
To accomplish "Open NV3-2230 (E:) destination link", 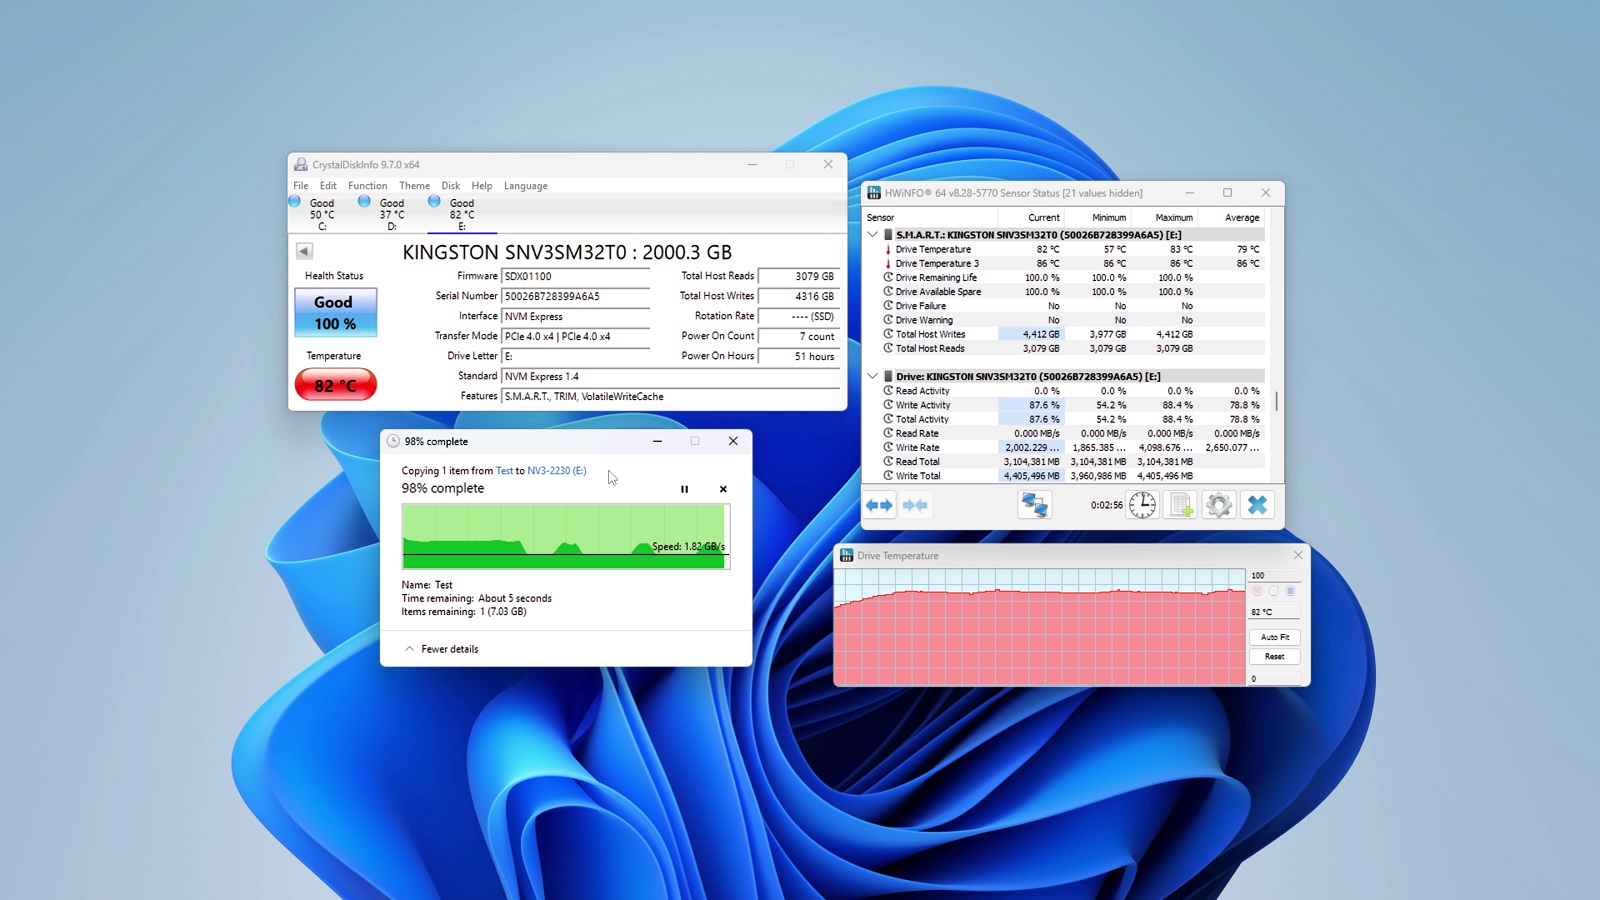I will coord(557,471).
